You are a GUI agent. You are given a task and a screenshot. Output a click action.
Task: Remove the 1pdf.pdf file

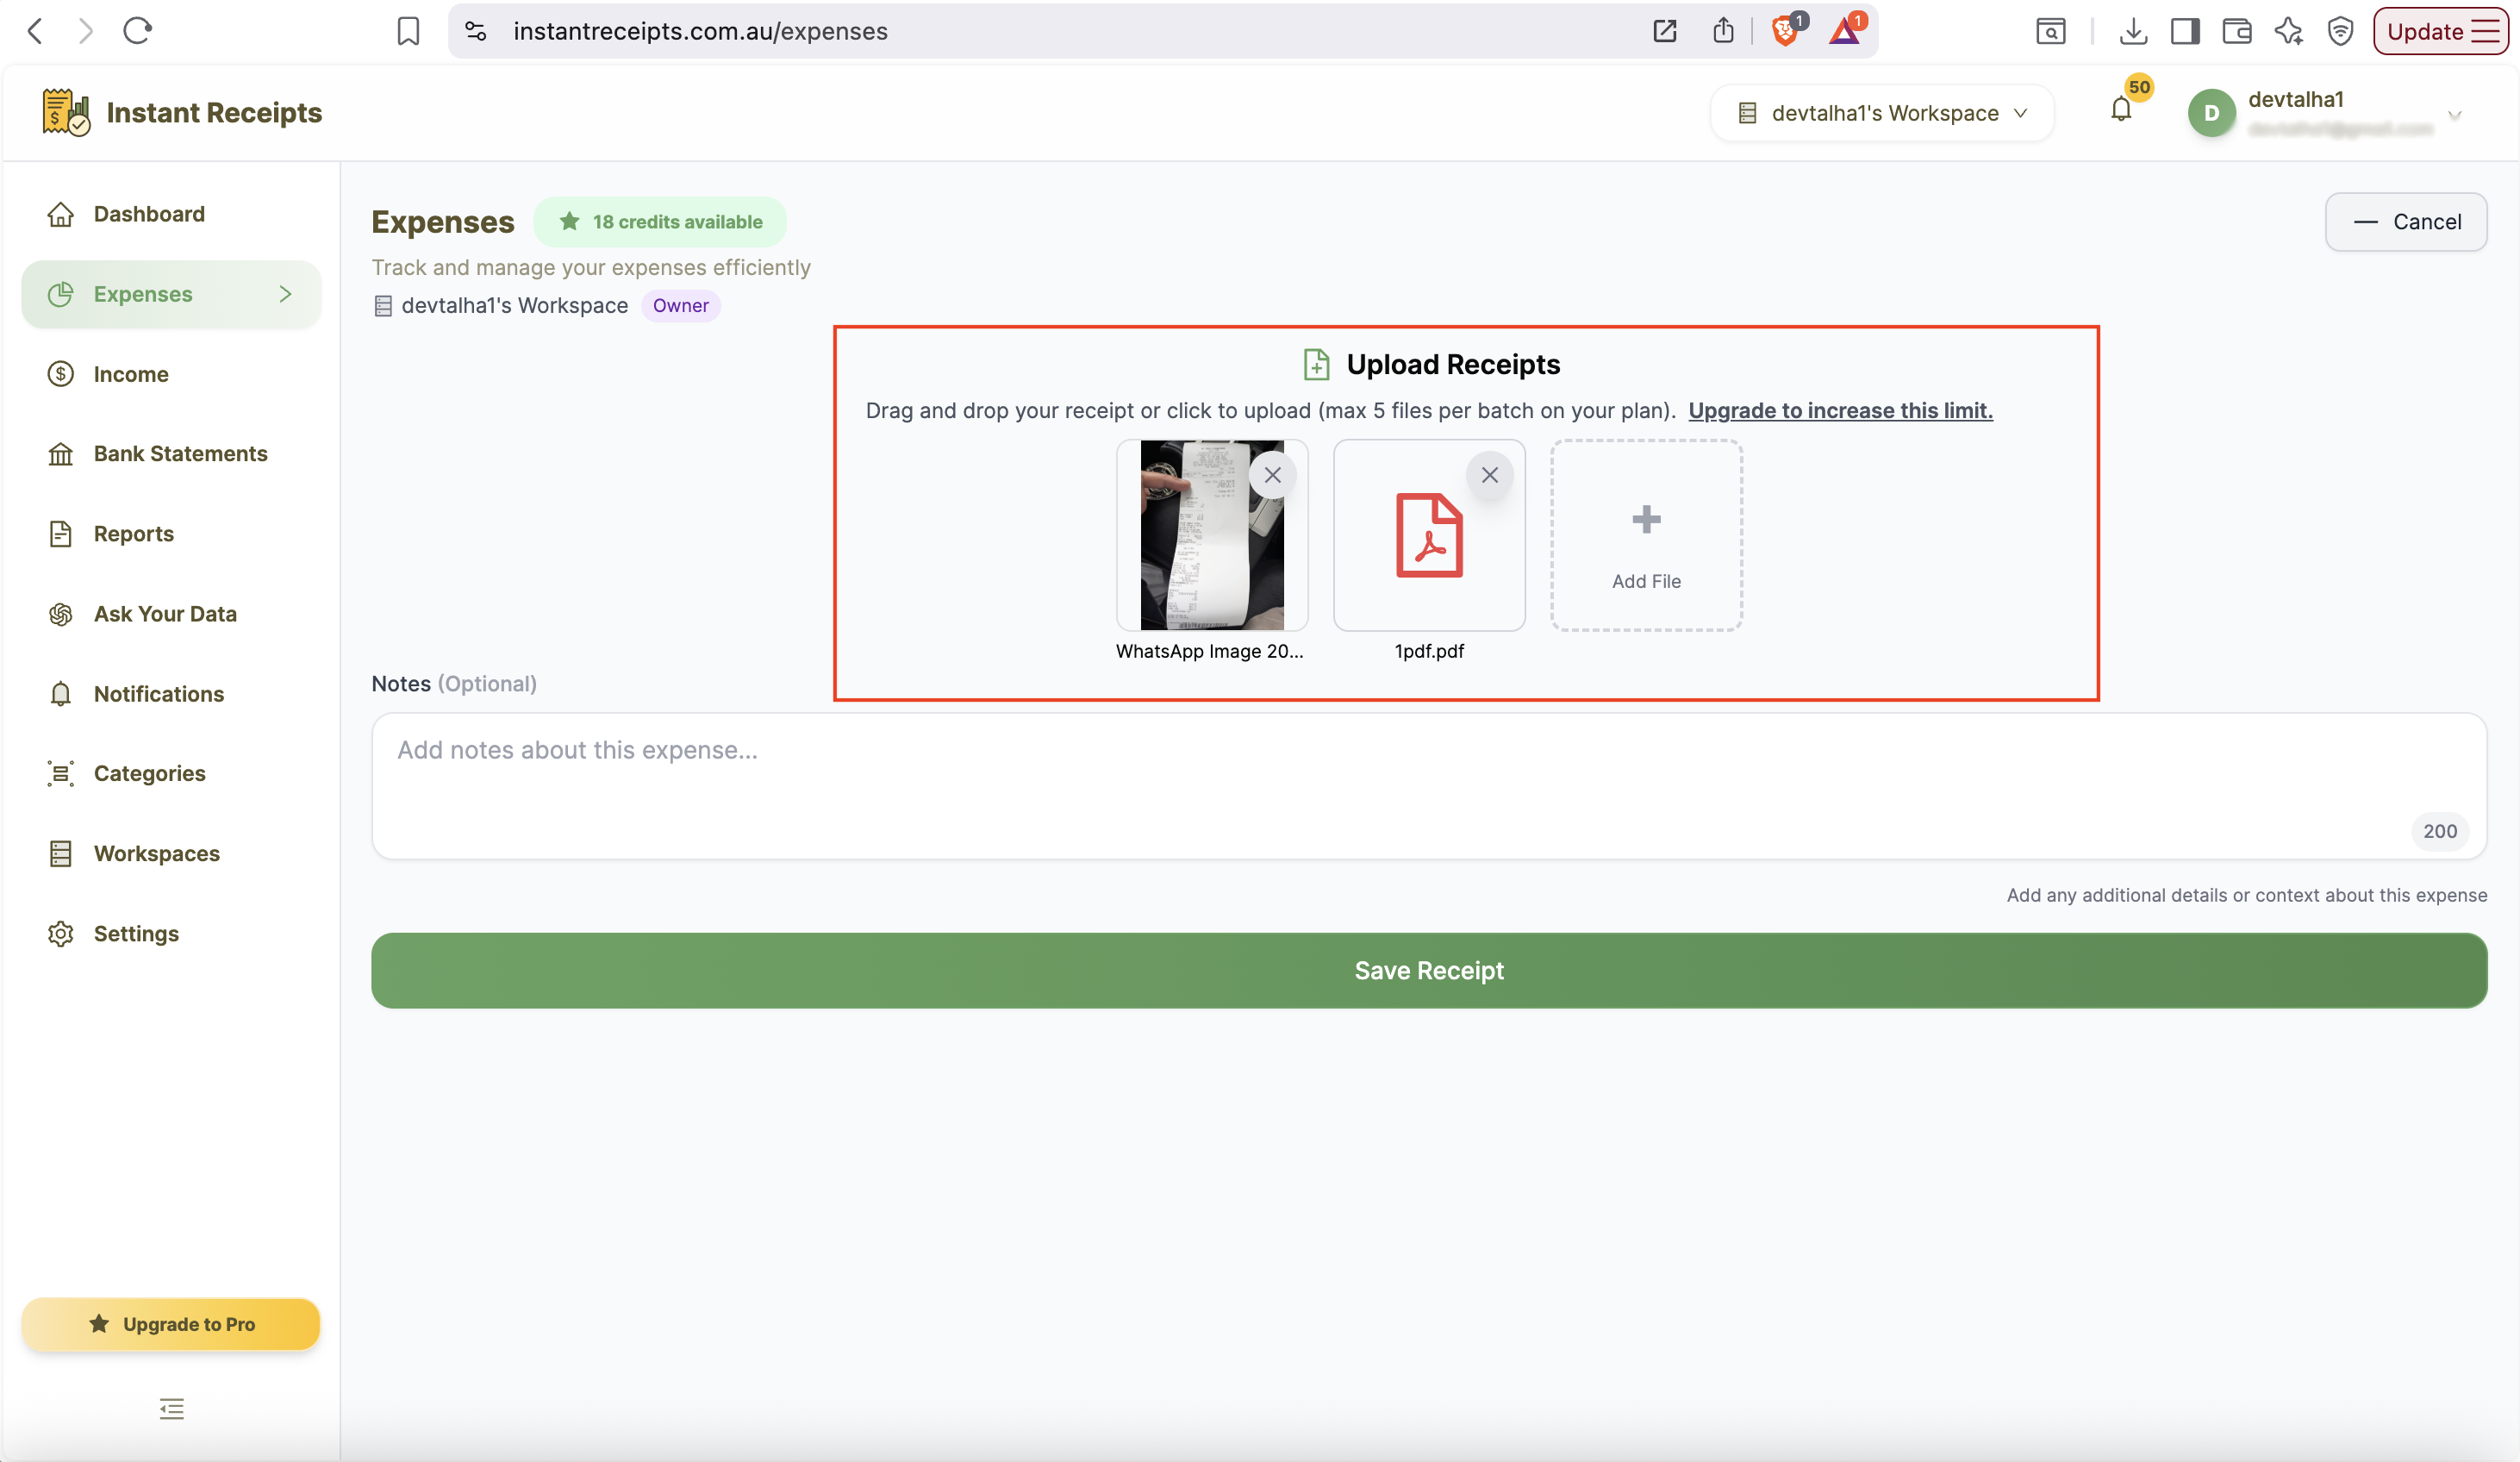(x=1489, y=475)
